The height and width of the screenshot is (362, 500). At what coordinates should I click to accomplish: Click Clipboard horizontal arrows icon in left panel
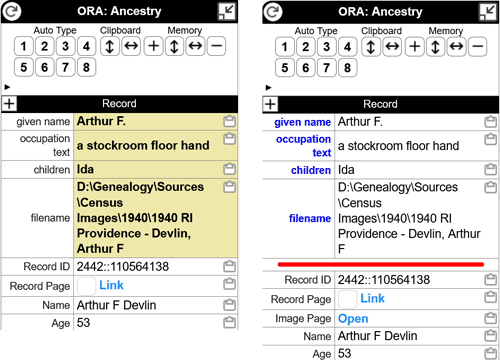[131, 46]
